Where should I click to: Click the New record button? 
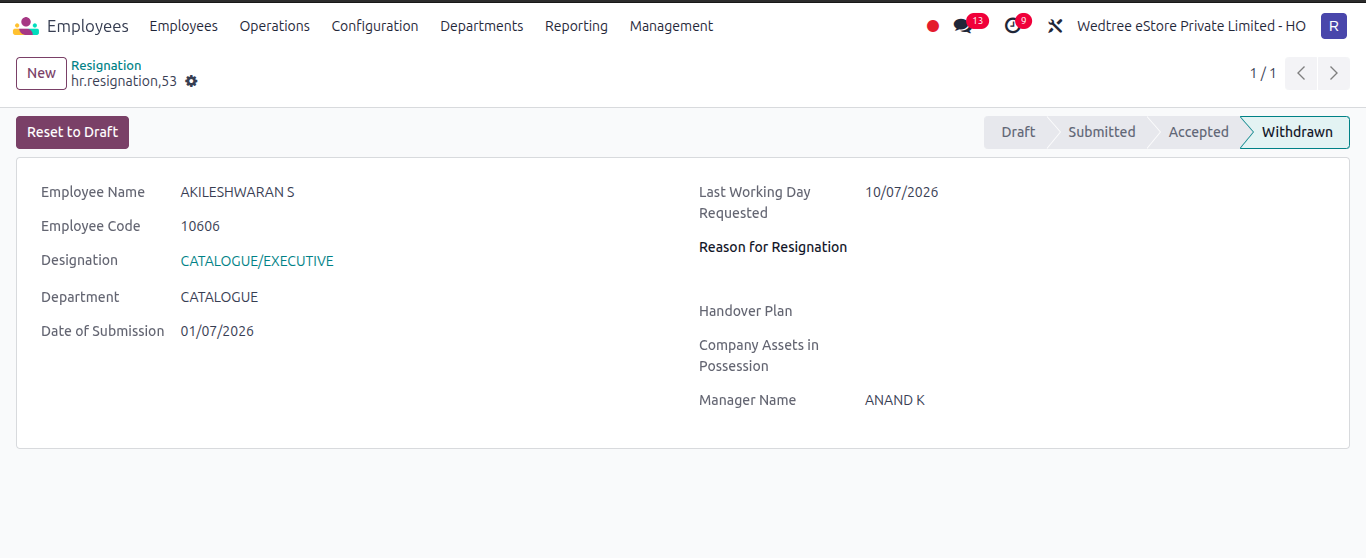[41, 73]
